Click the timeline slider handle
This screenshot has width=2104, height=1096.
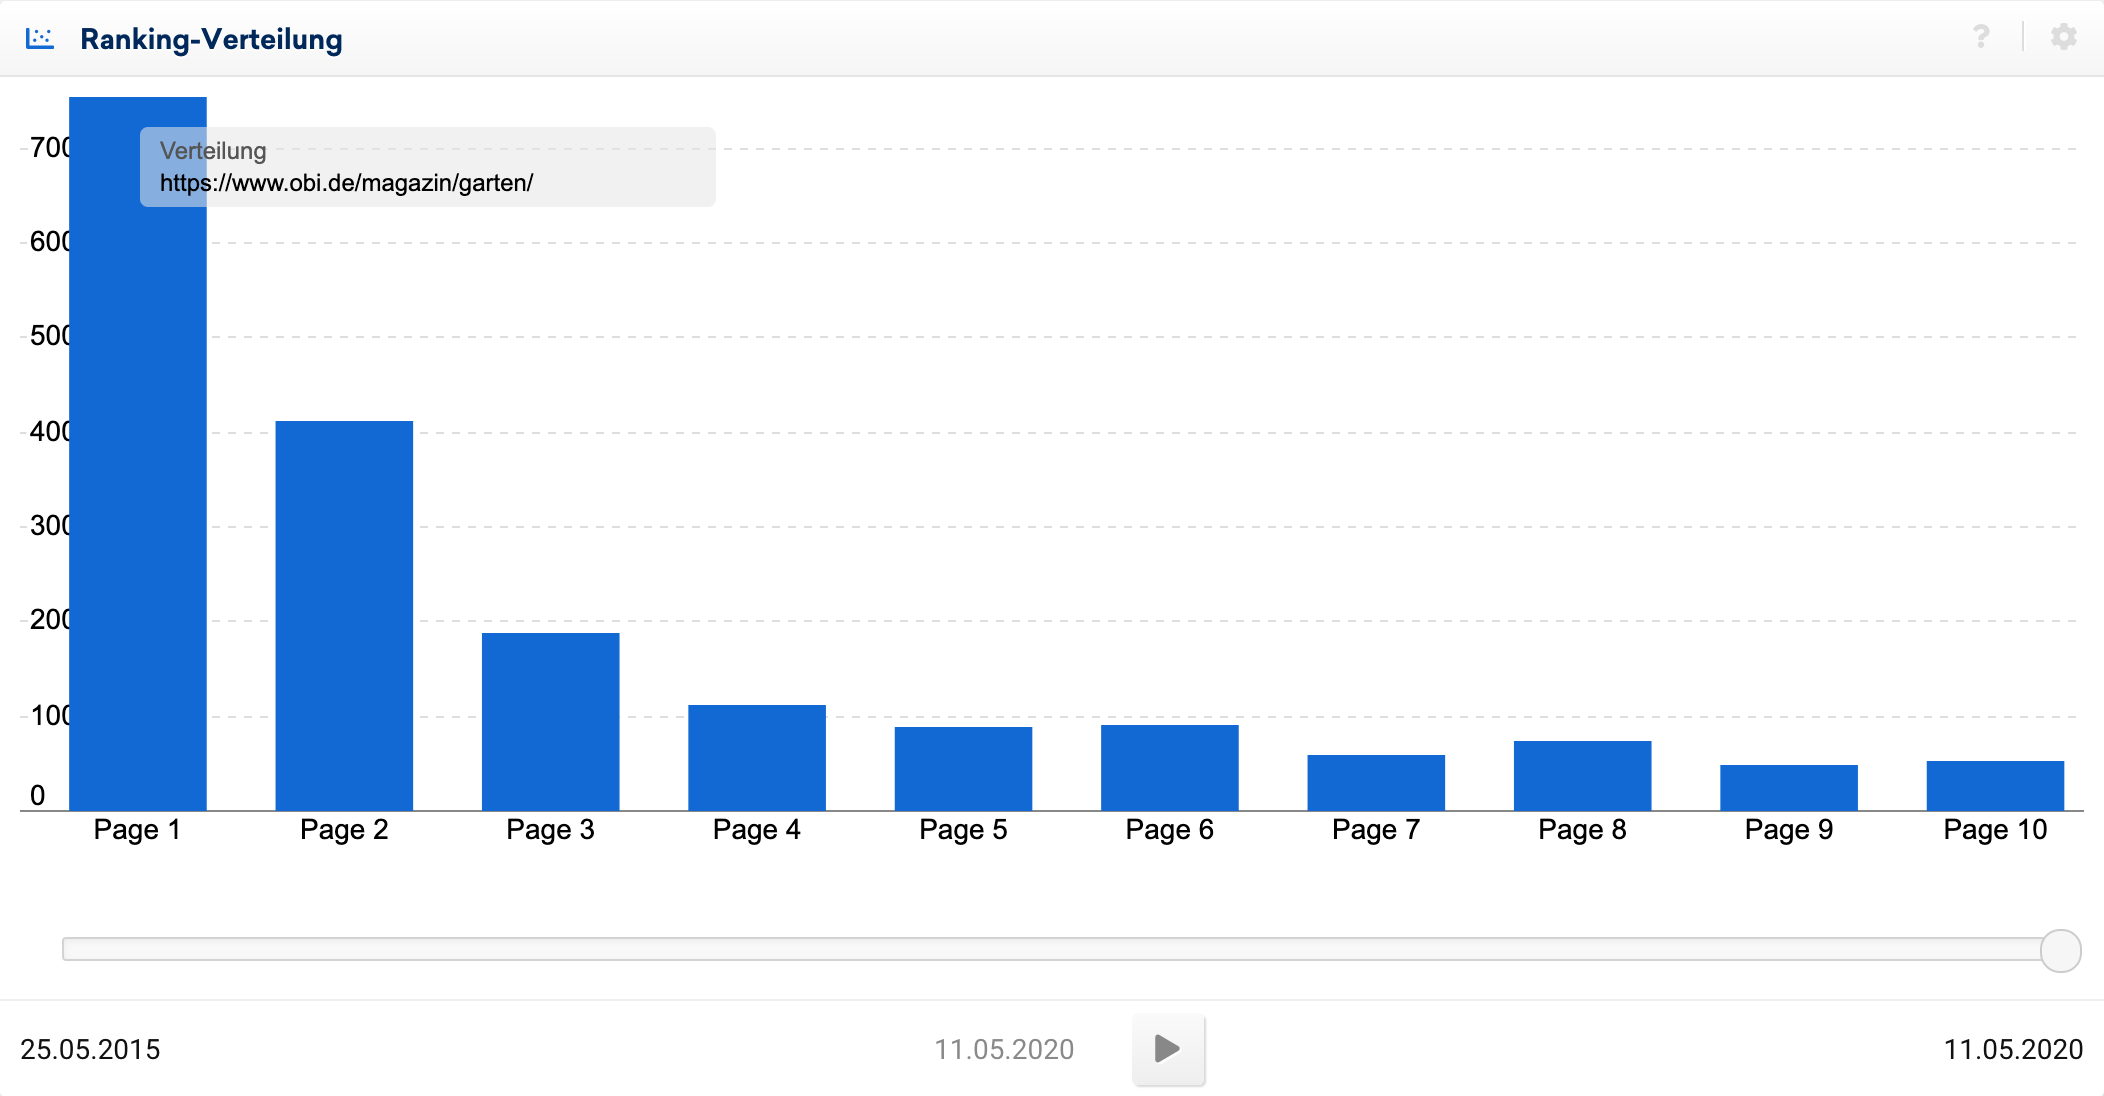[2060, 950]
